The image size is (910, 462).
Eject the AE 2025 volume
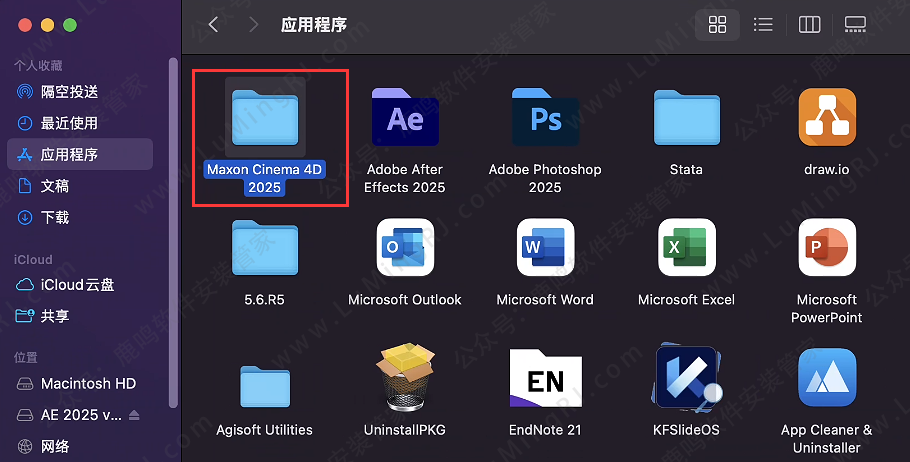click(x=134, y=415)
